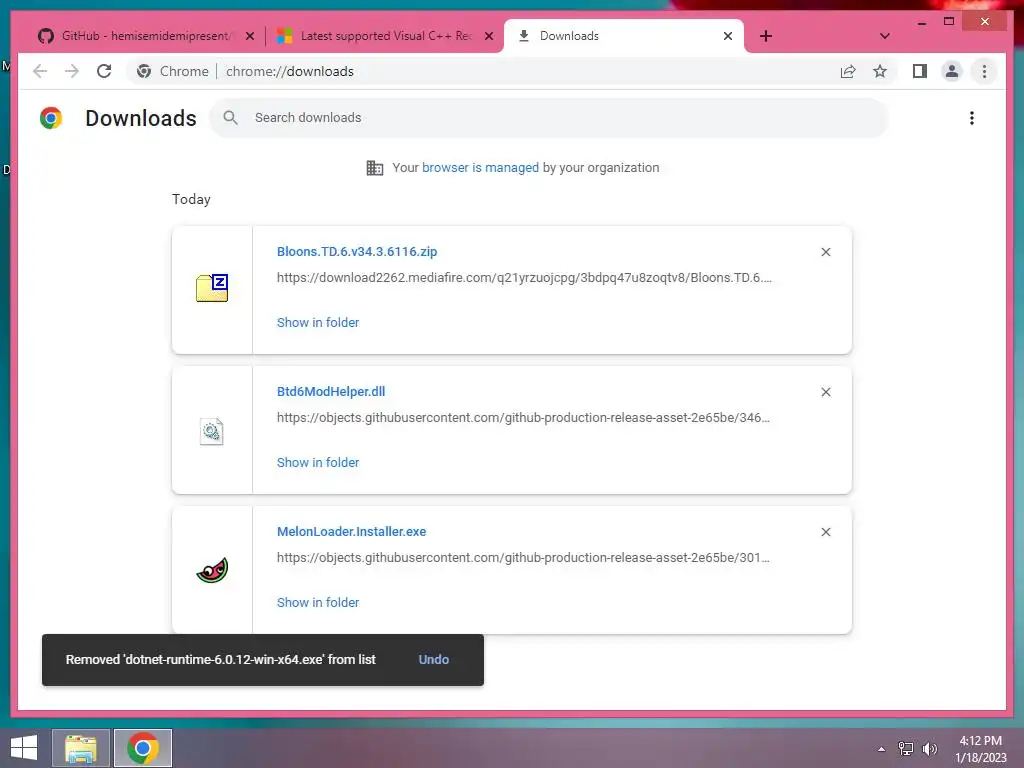
Task: Click the Btd6ModHelper githubusercontent URL
Action: point(523,417)
